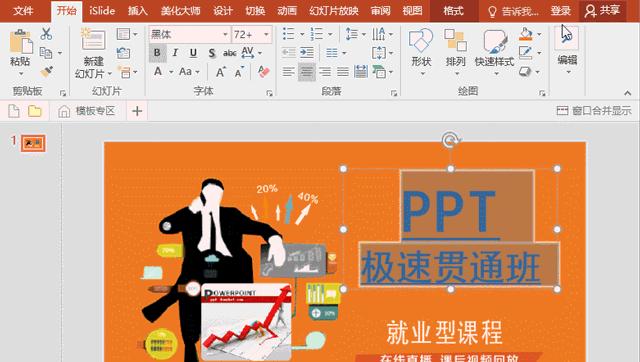Collapse the ribbon chevron
The height and width of the screenshot is (362, 640).
(x=627, y=93)
